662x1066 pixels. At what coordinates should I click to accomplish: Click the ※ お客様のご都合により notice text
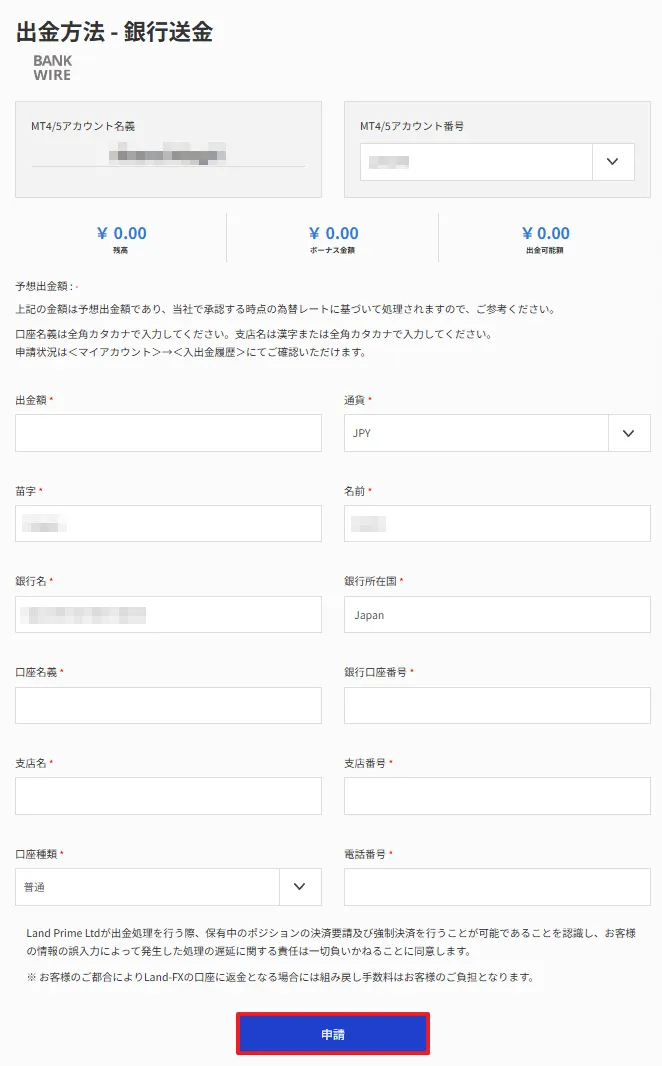coord(281,977)
